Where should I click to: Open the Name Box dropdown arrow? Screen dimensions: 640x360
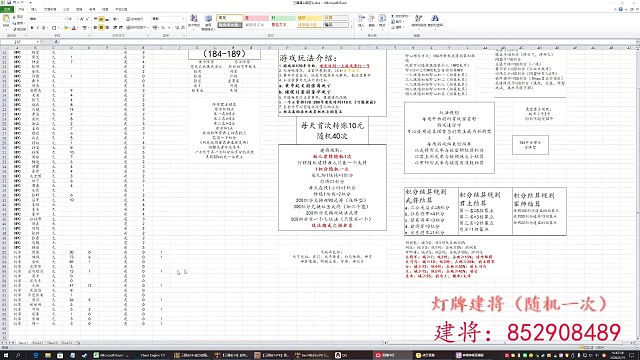pos(37,42)
